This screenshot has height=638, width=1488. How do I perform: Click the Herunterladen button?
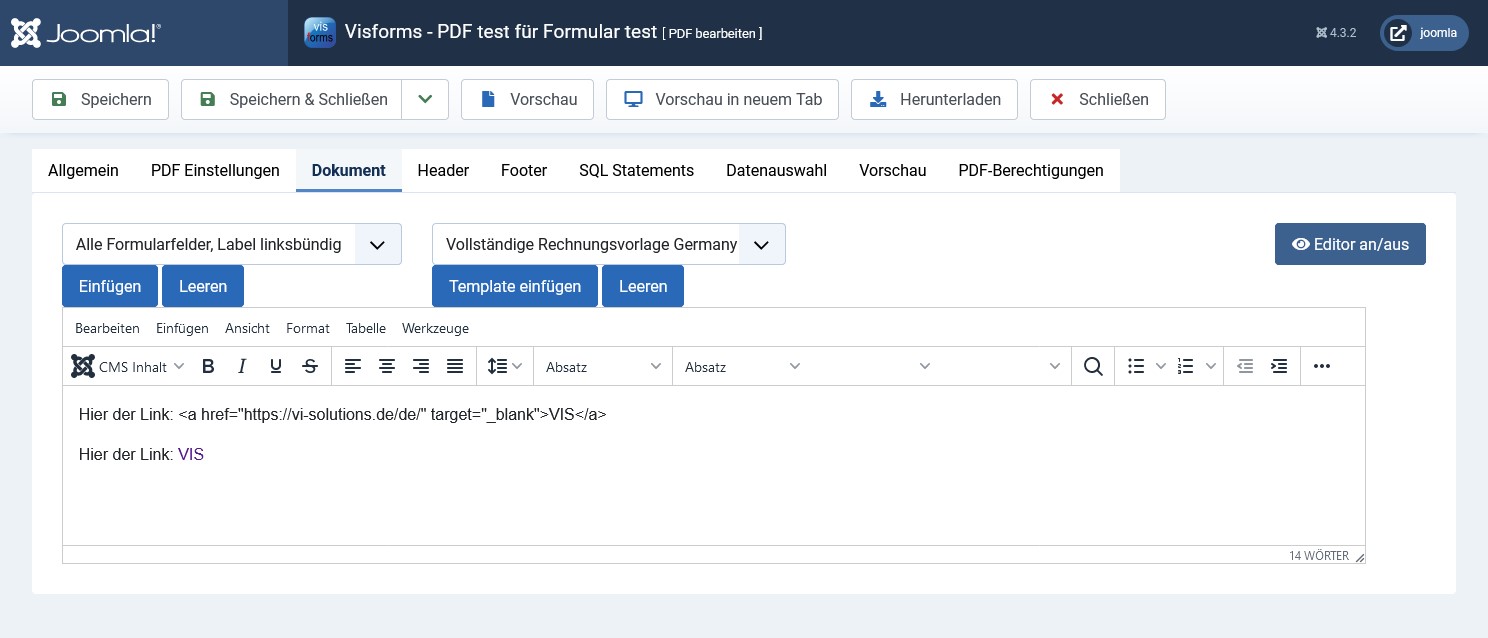tap(934, 99)
